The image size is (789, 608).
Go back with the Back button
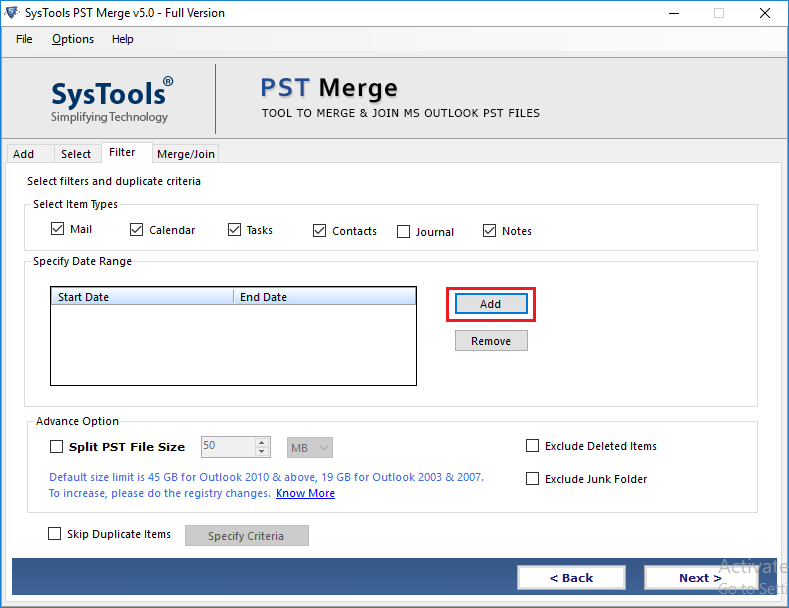point(572,578)
